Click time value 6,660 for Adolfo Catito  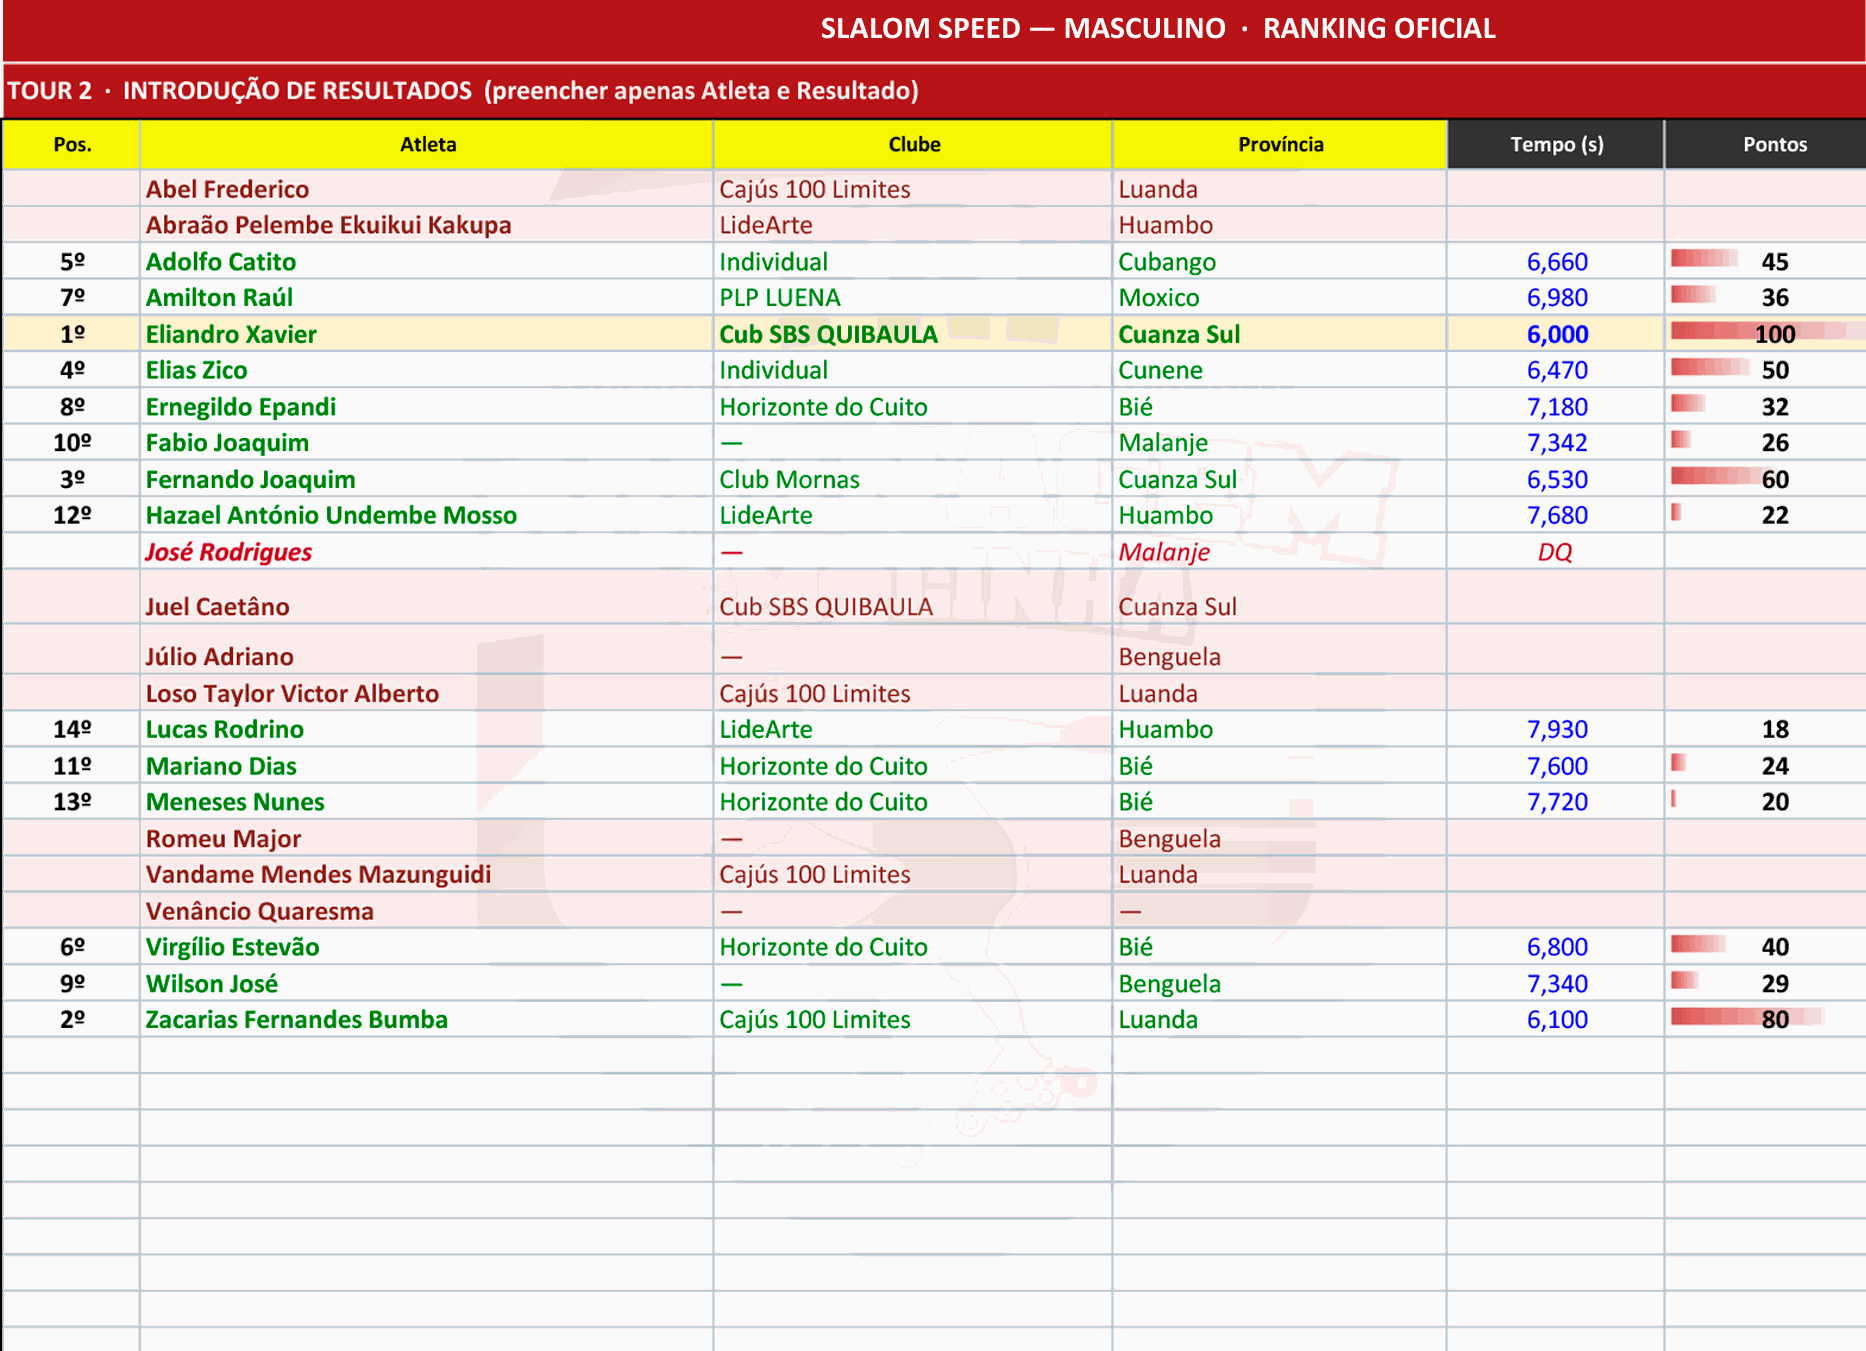[1557, 261]
